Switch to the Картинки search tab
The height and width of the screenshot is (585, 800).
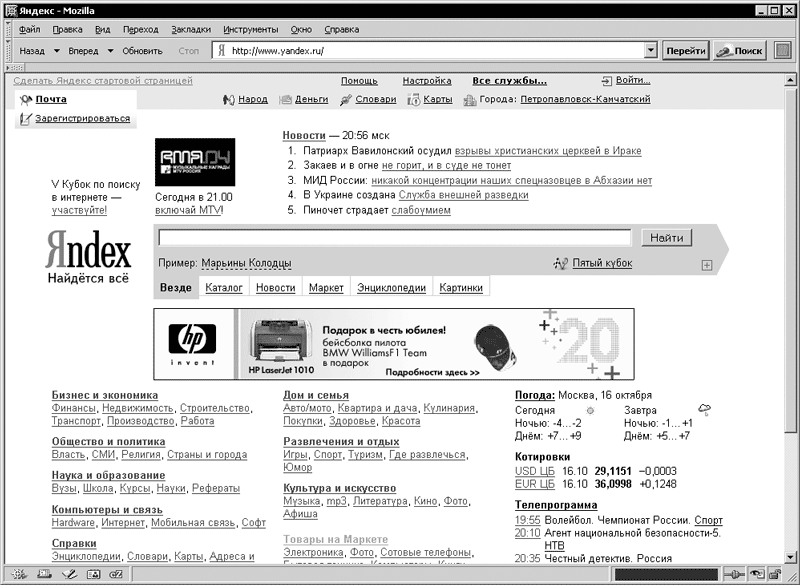(461, 288)
